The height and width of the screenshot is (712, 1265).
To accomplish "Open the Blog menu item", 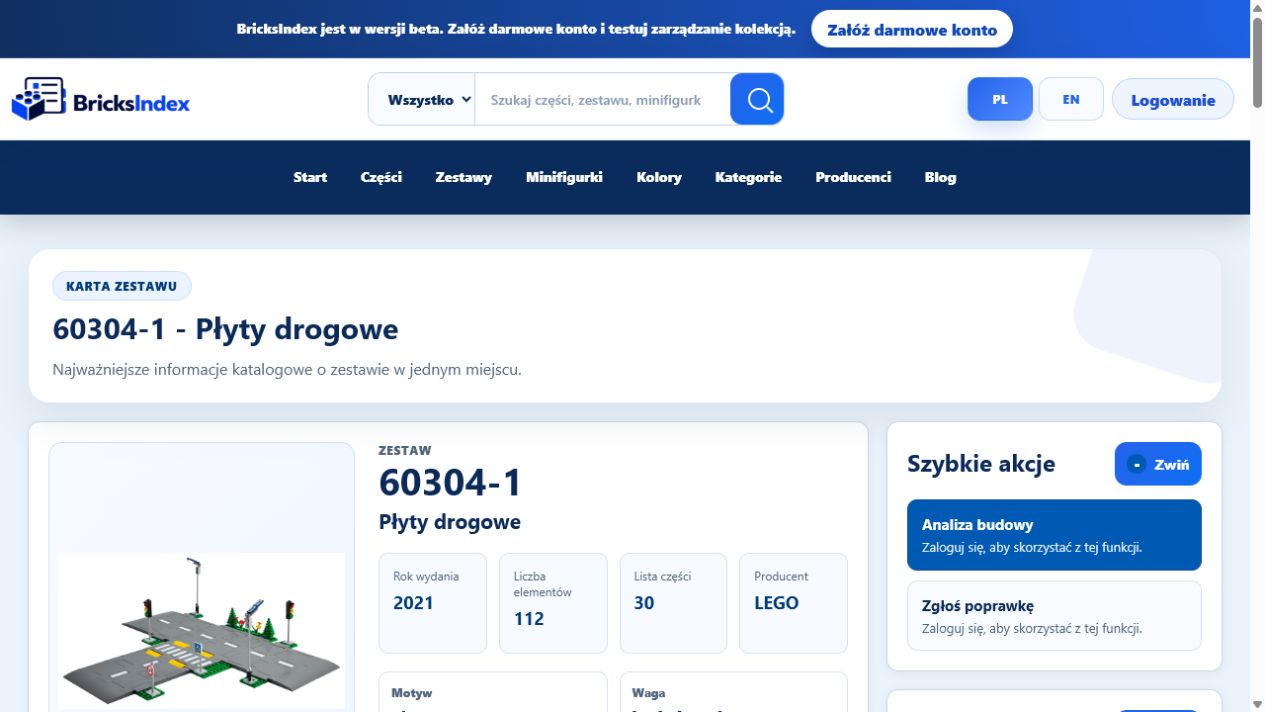I will [940, 177].
